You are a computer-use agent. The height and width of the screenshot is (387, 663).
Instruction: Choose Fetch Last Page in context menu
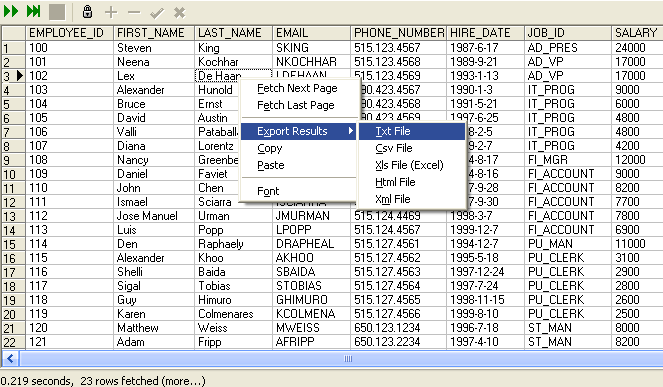298,105
